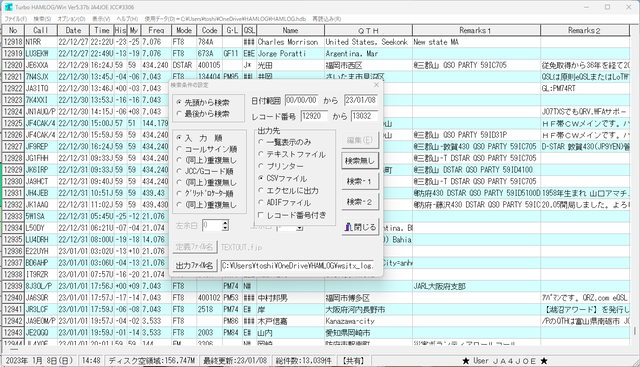The height and width of the screenshot is (367, 640).
Task: Click callsign cell LU3EKW
Action: point(40,53)
